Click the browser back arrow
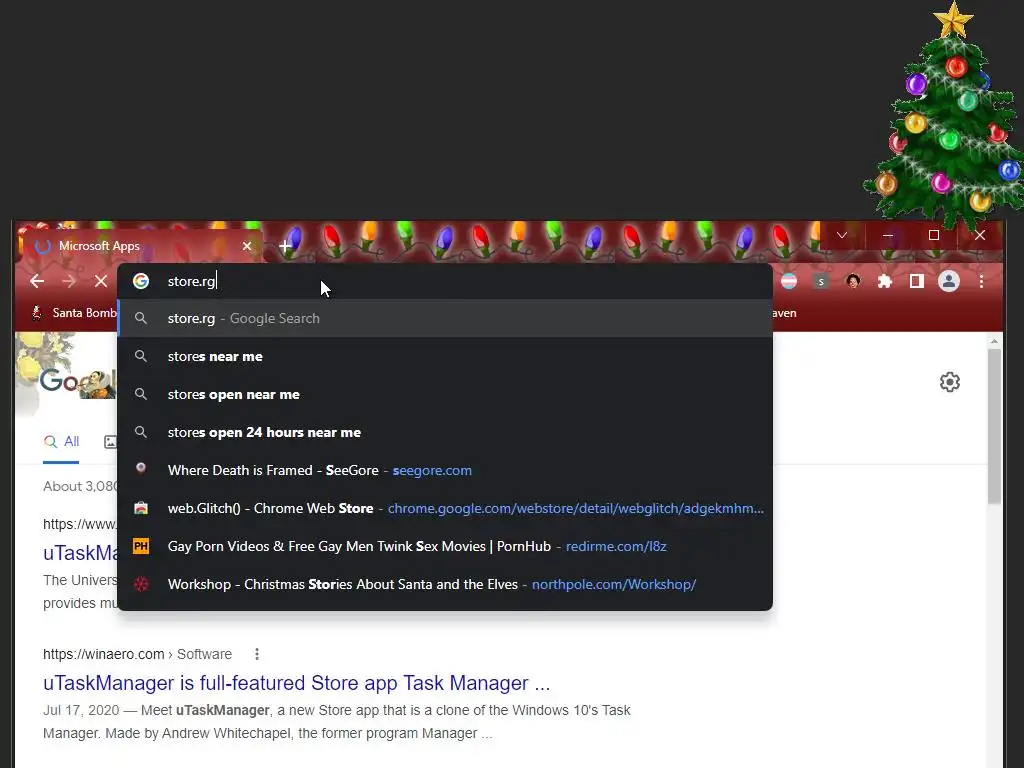The image size is (1024, 768). (x=37, y=281)
